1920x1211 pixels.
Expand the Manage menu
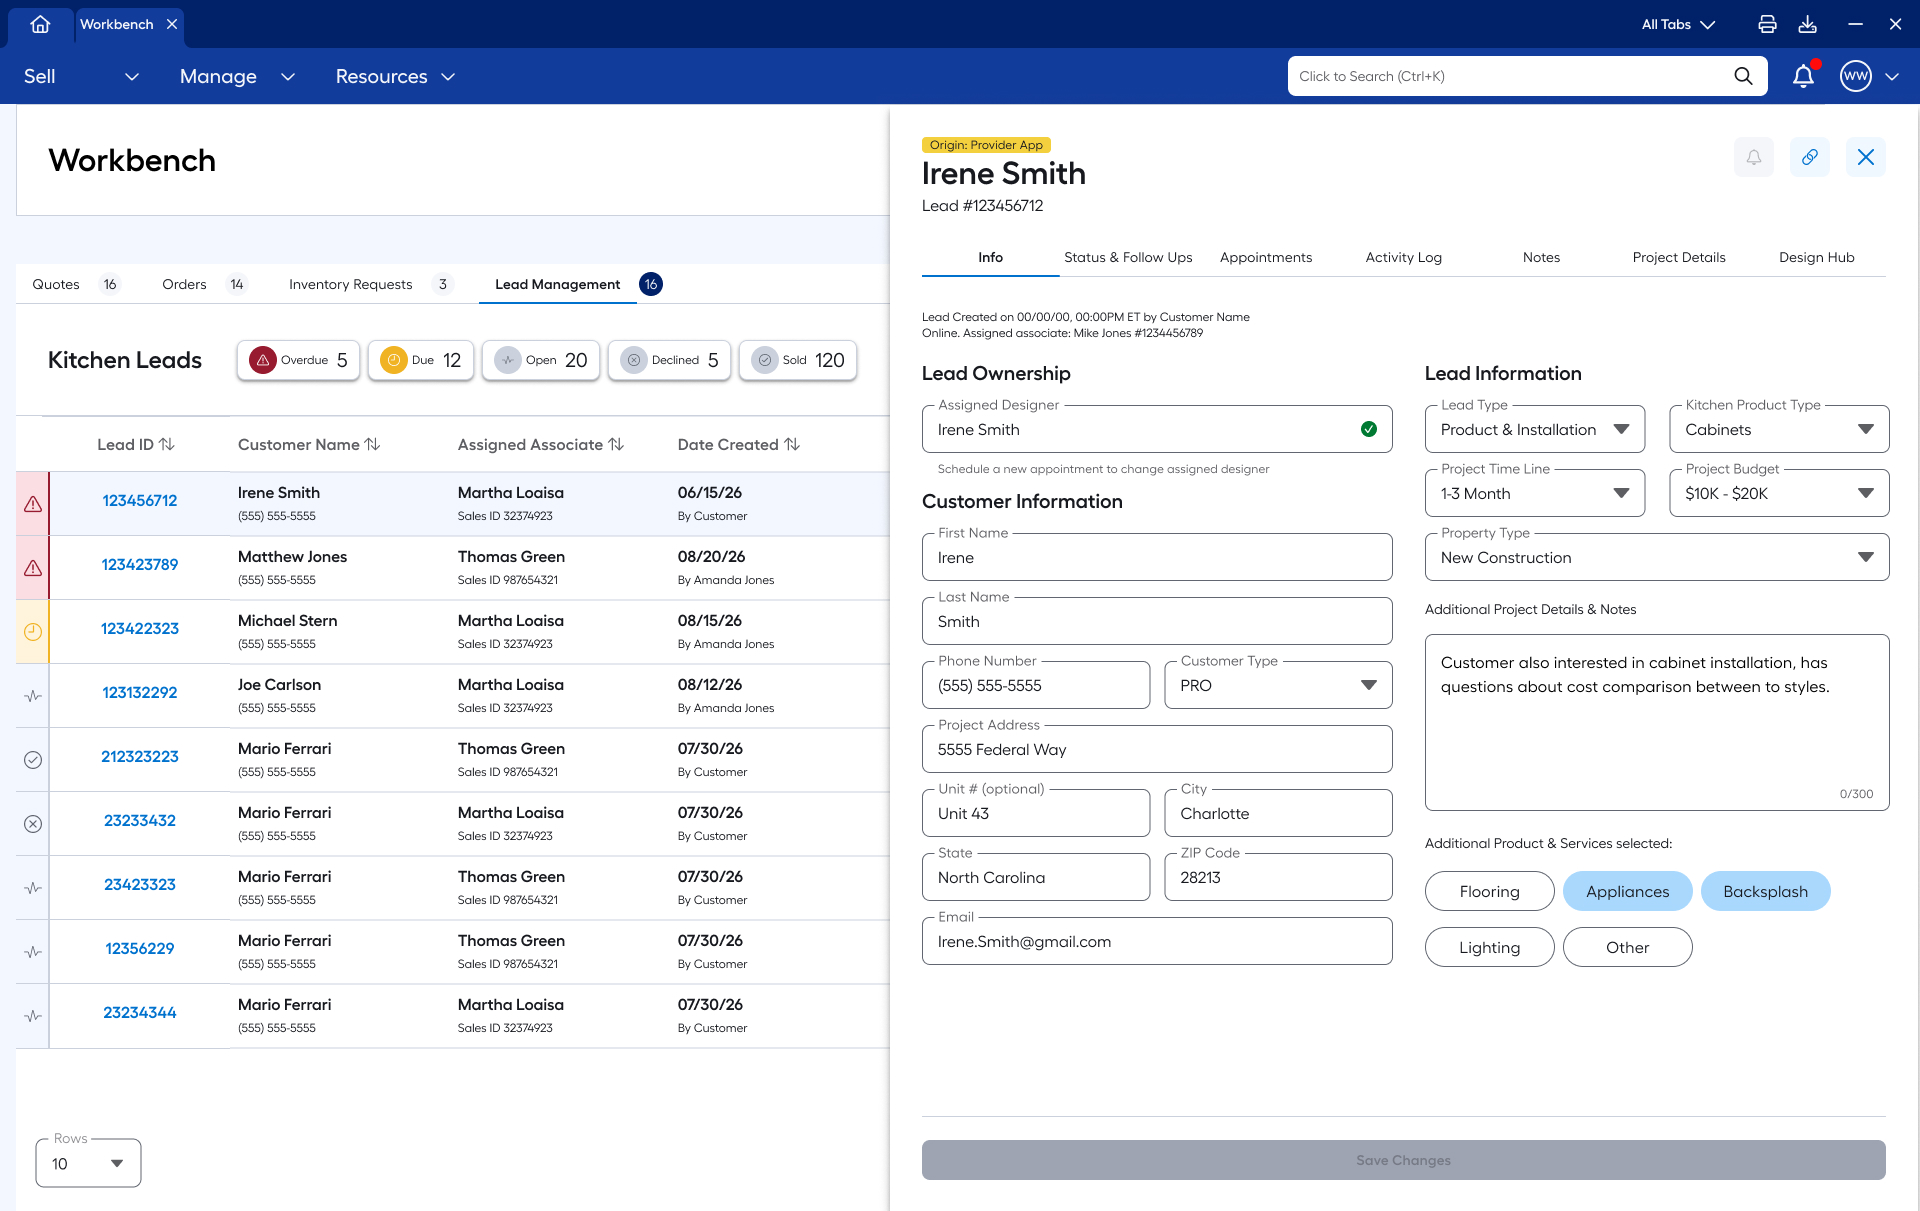238,76
